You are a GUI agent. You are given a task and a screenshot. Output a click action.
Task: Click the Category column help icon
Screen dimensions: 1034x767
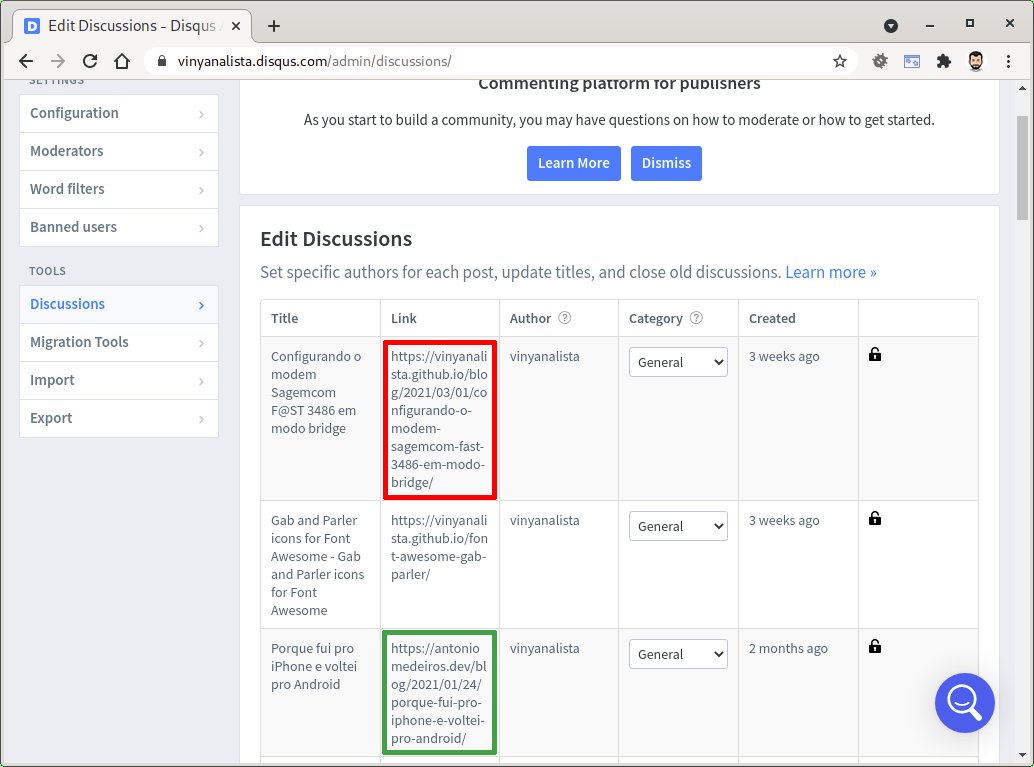(696, 318)
